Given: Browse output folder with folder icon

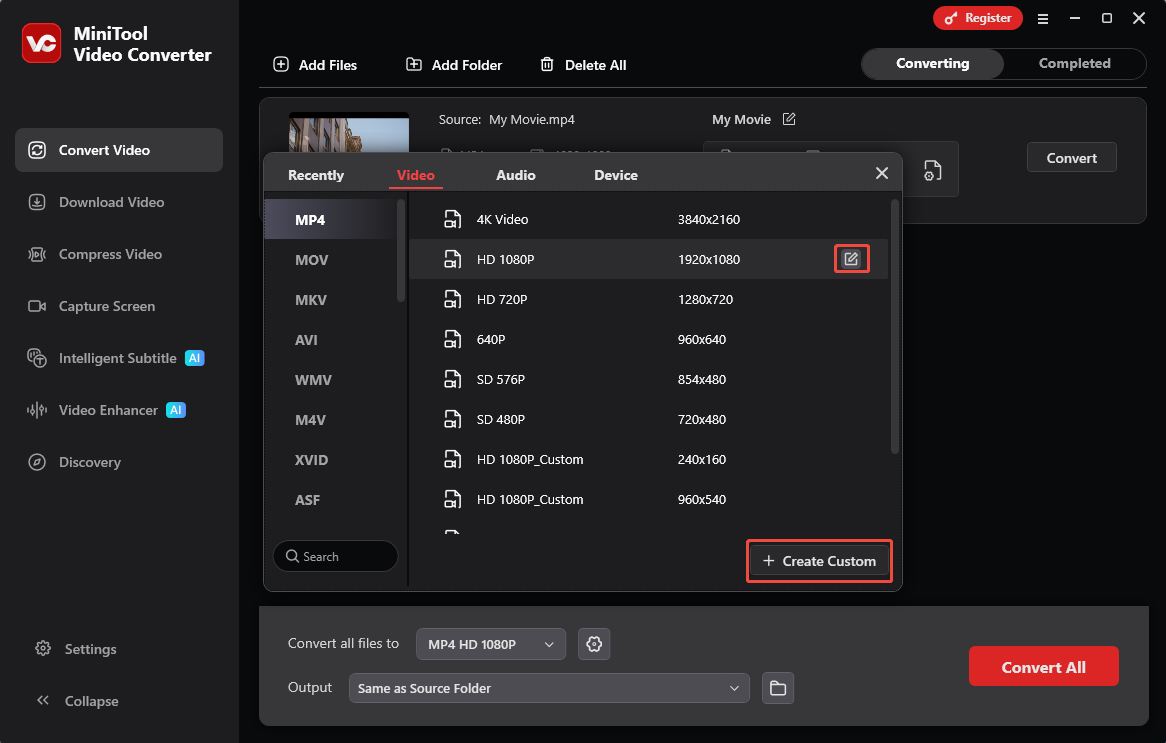Looking at the screenshot, I should pyautogui.click(x=778, y=689).
